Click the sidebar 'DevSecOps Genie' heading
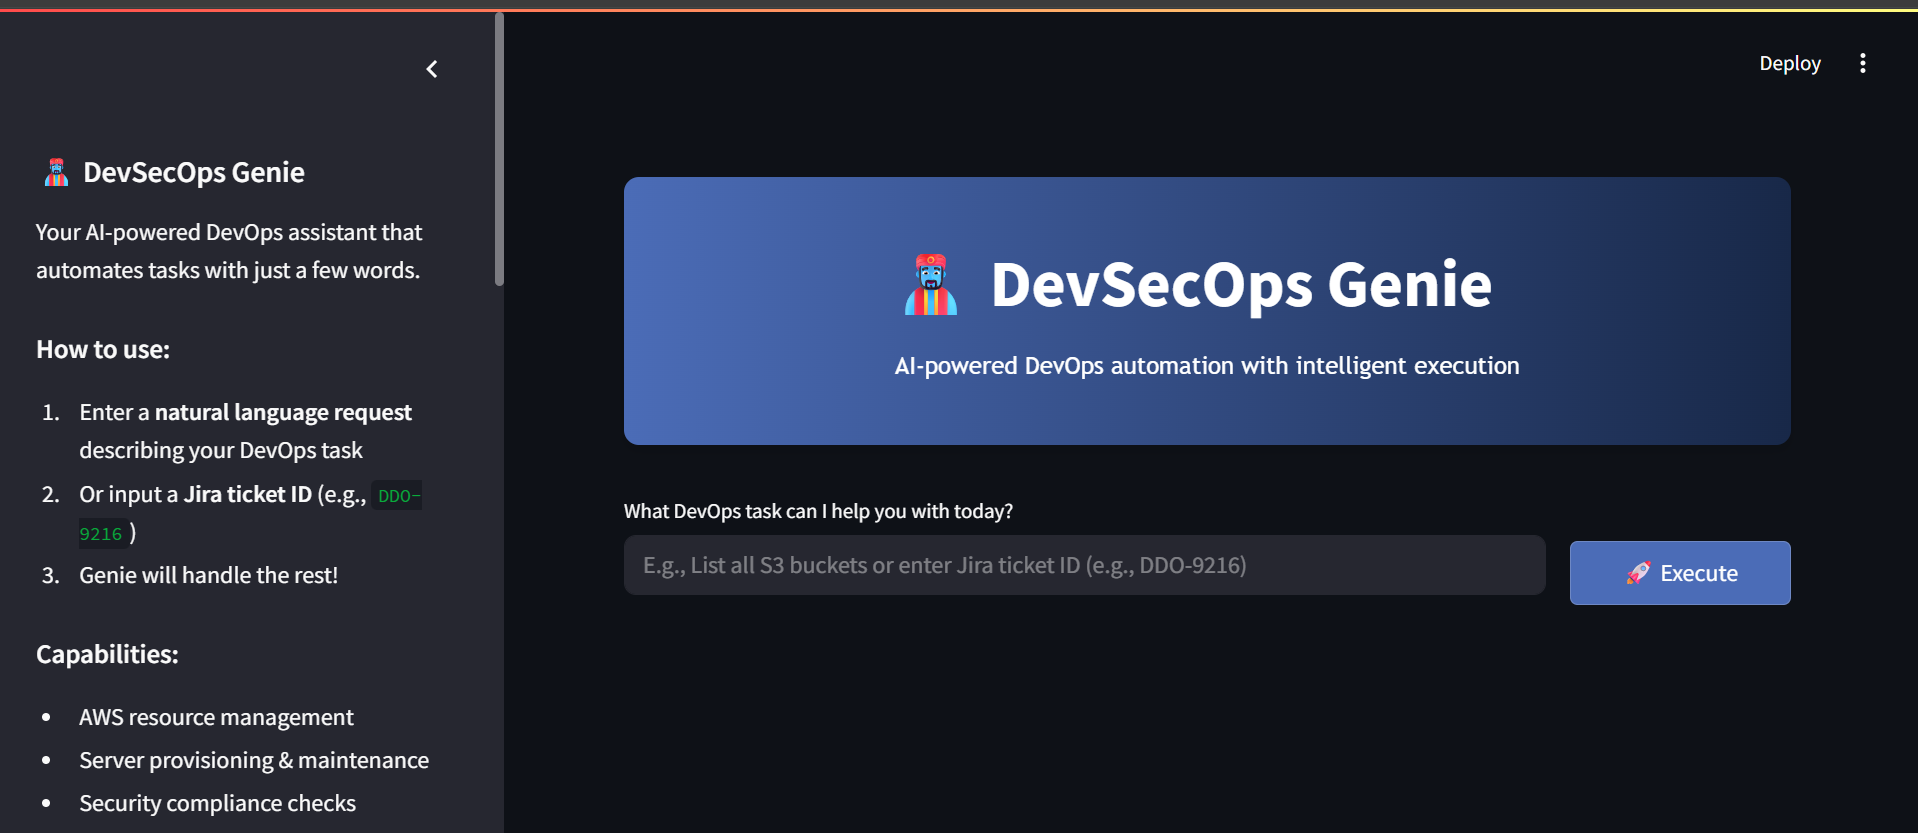This screenshot has width=1918, height=833. [x=194, y=172]
